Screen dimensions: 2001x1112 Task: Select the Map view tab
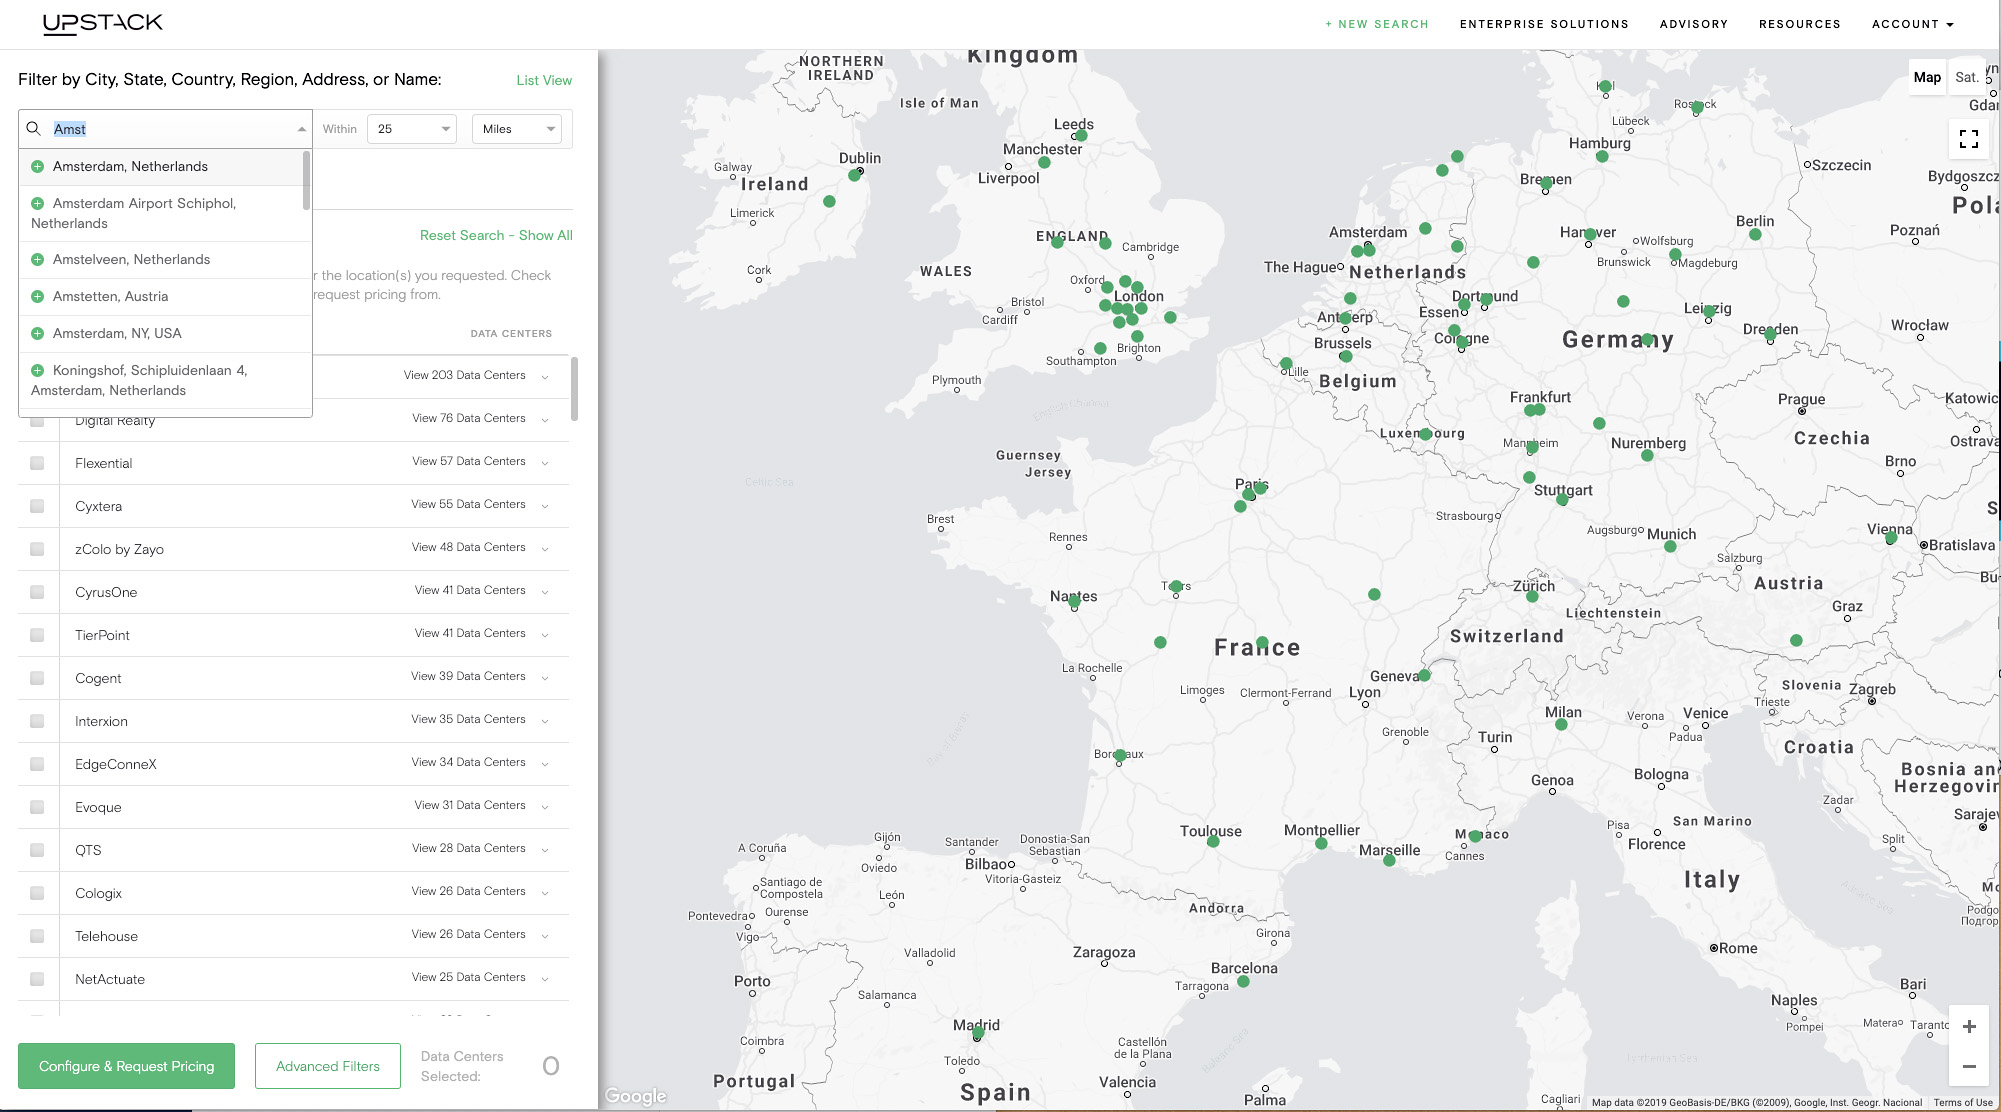(1927, 77)
